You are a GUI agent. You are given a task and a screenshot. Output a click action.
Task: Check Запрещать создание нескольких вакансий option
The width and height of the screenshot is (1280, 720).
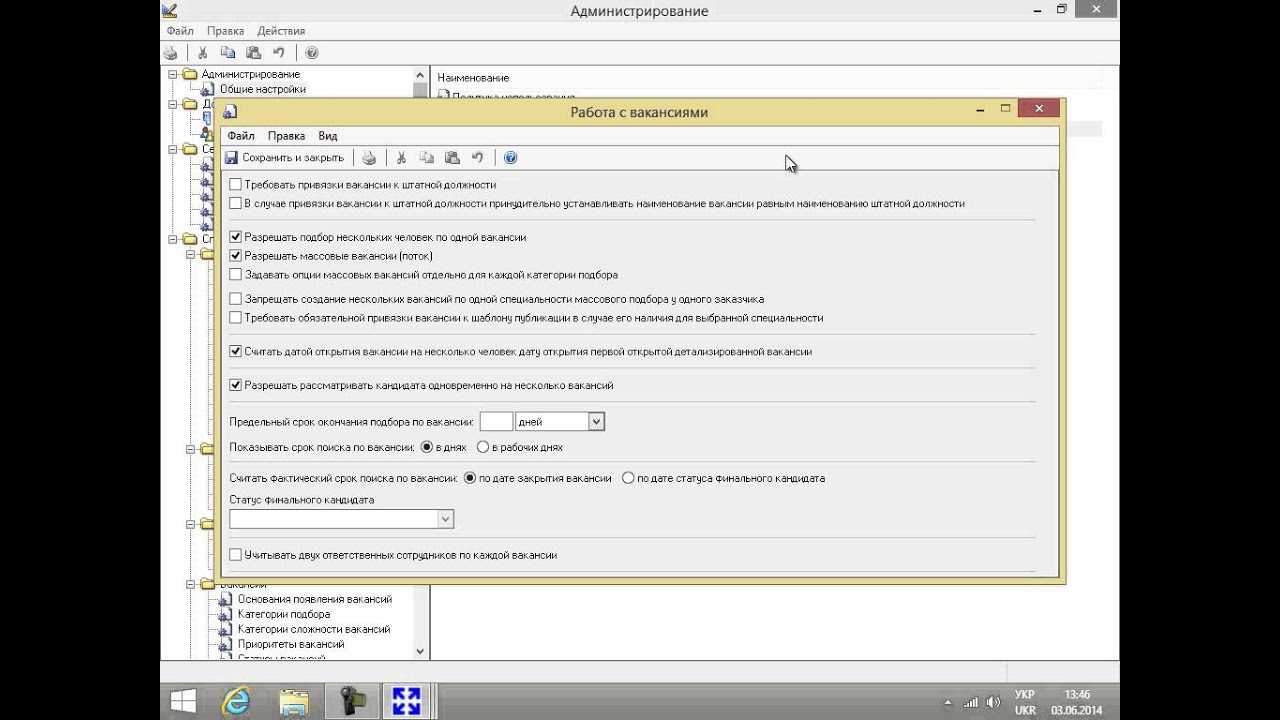tap(236, 299)
